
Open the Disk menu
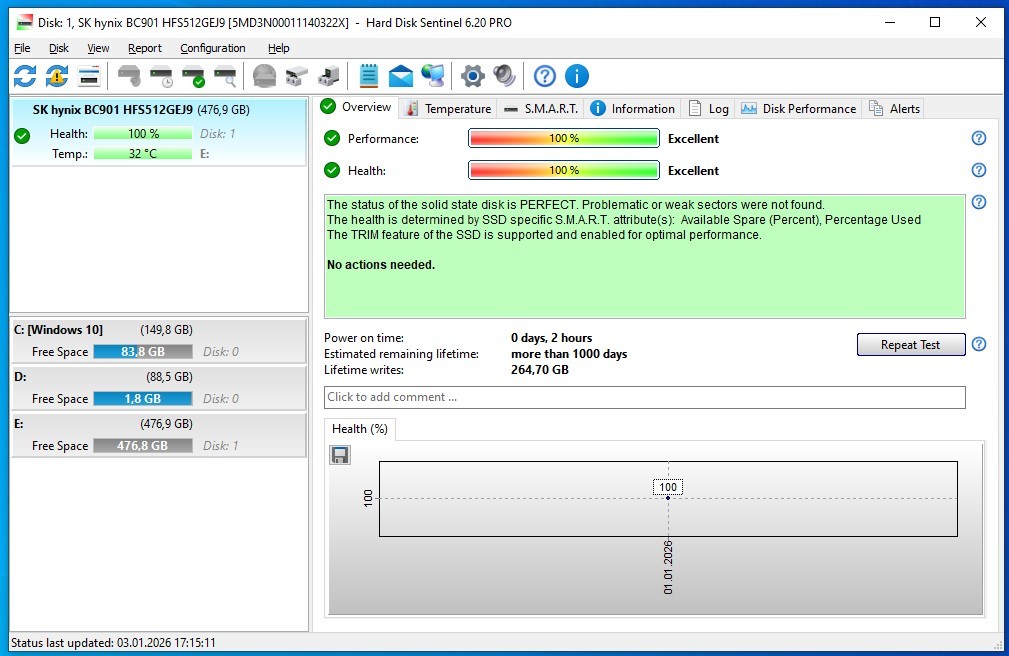click(59, 48)
